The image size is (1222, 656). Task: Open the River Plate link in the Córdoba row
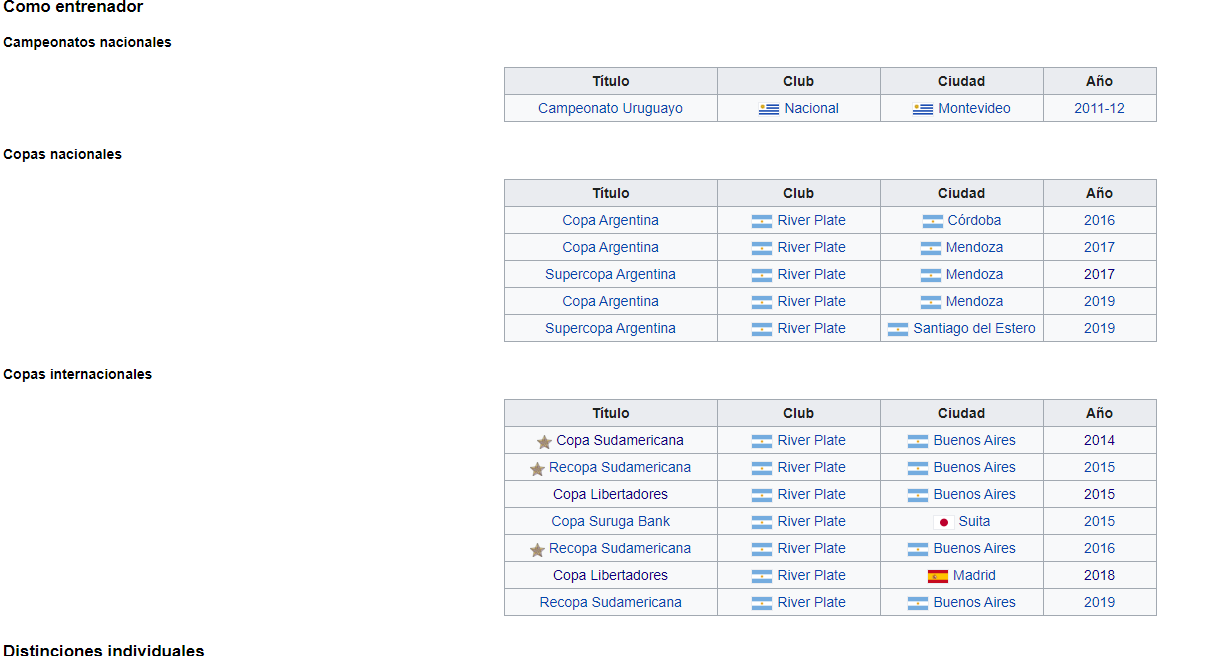click(811, 220)
